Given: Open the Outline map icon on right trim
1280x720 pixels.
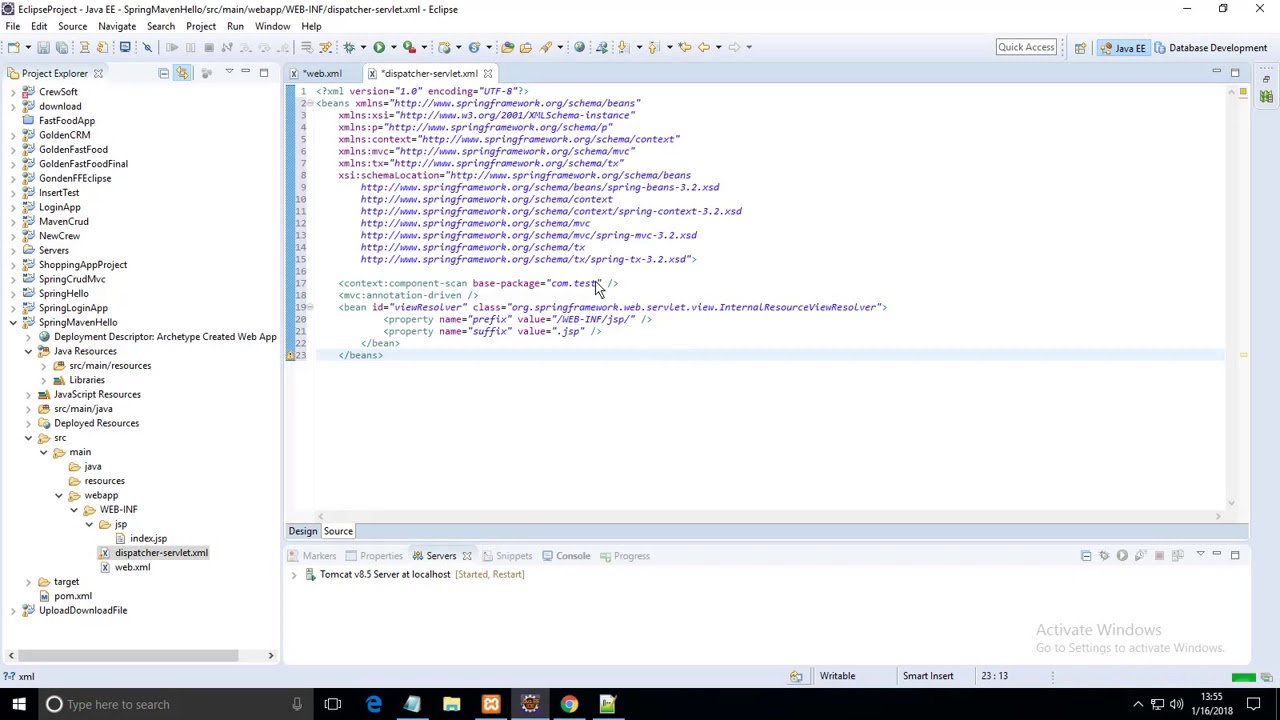Looking at the screenshot, I should pyautogui.click(x=1266, y=96).
